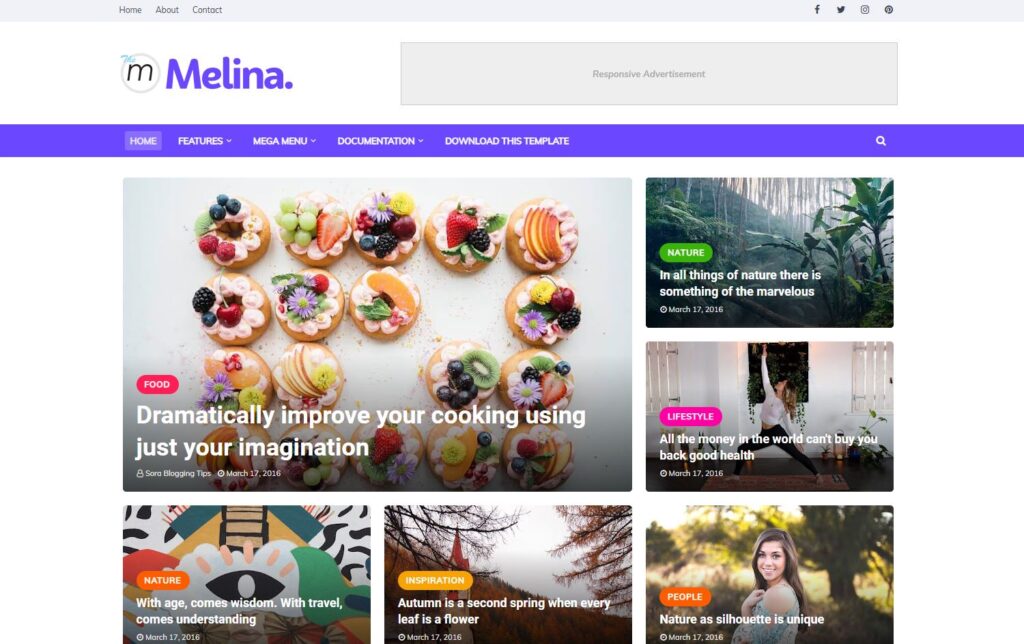
Task: Expand the Mega Menu dropdown
Action: 284,140
